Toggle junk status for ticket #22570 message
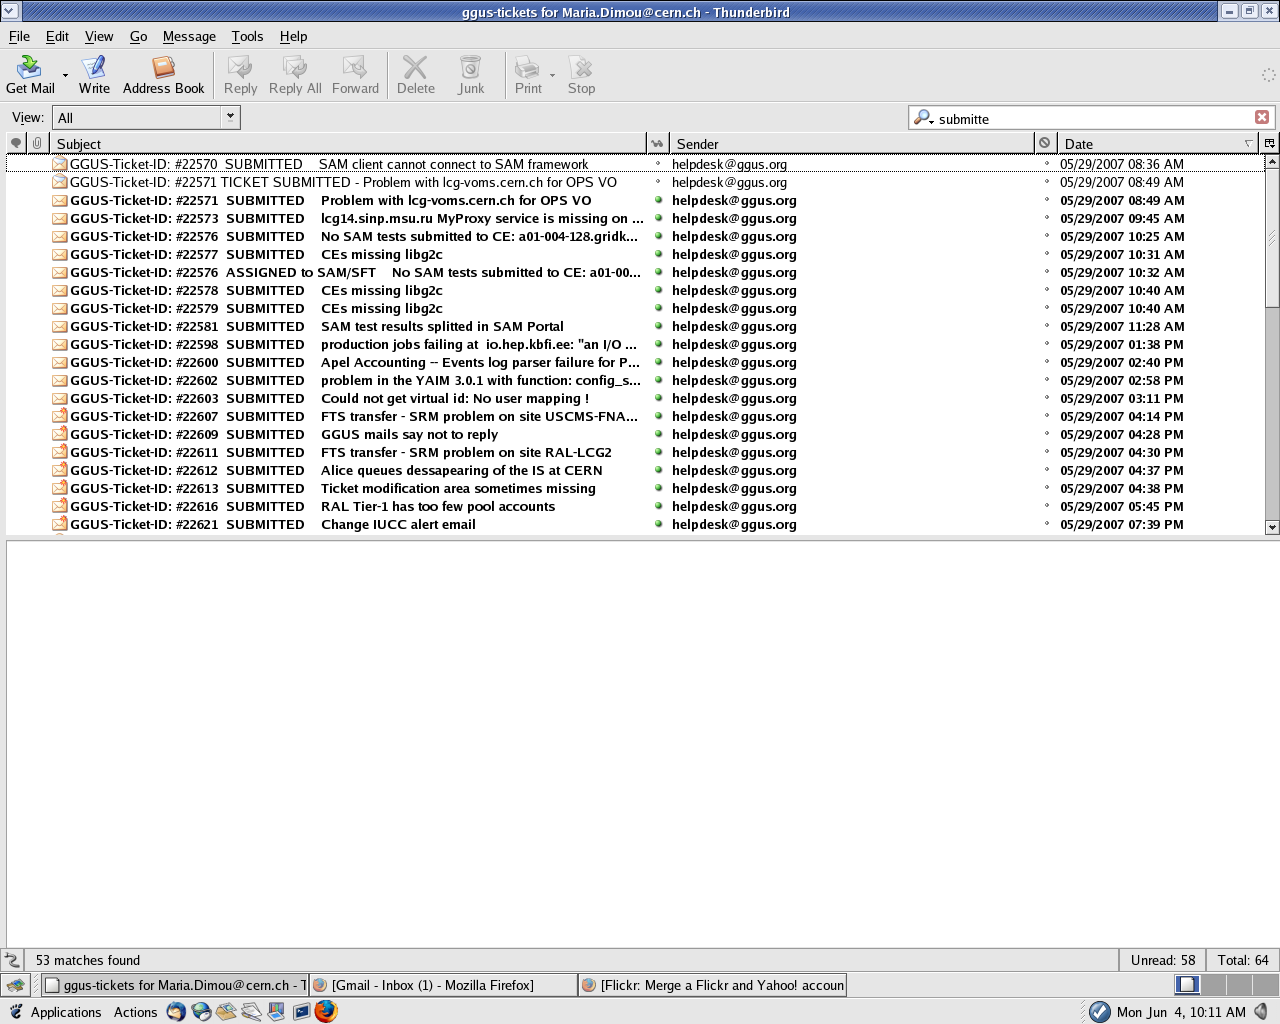This screenshot has height=1024, width=1280. (x=1047, y=164)
